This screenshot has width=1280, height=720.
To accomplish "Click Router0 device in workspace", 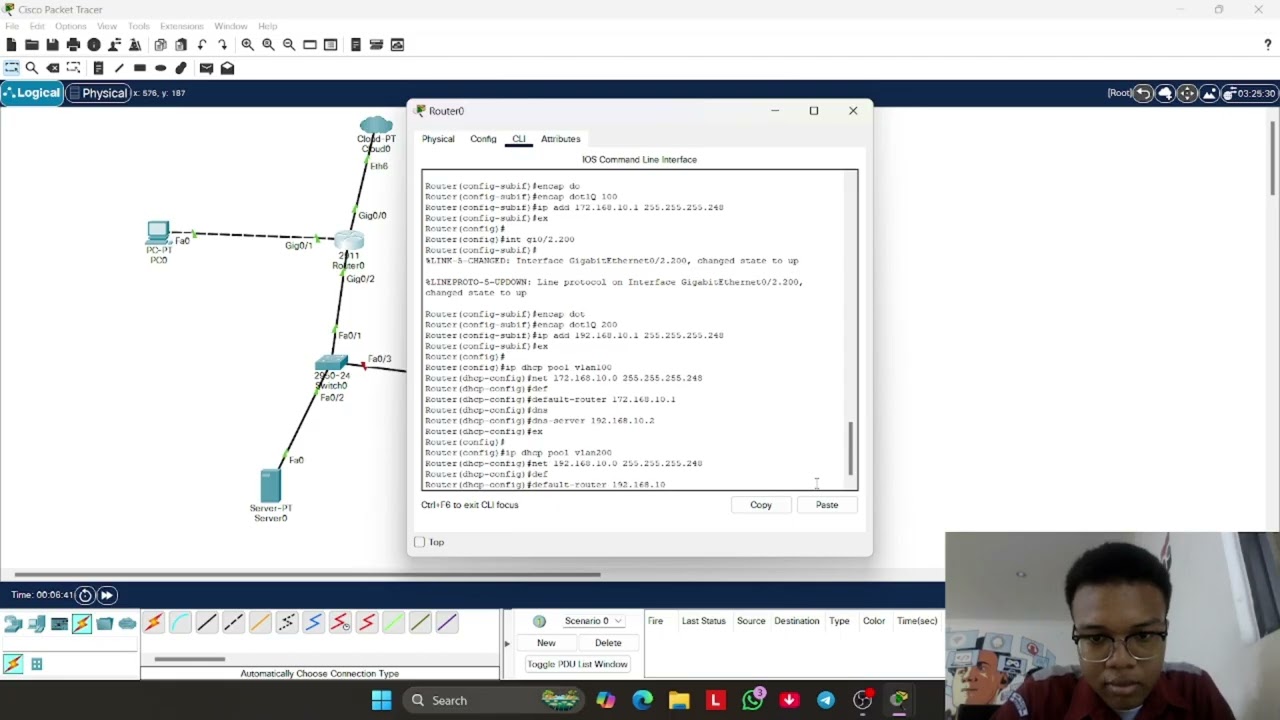I will pyautogui.click(x=349, y=242).
